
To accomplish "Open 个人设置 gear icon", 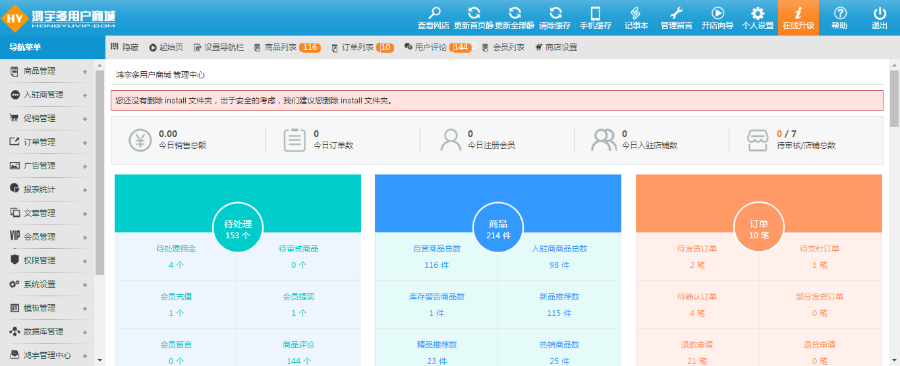I will coord(758,12).
